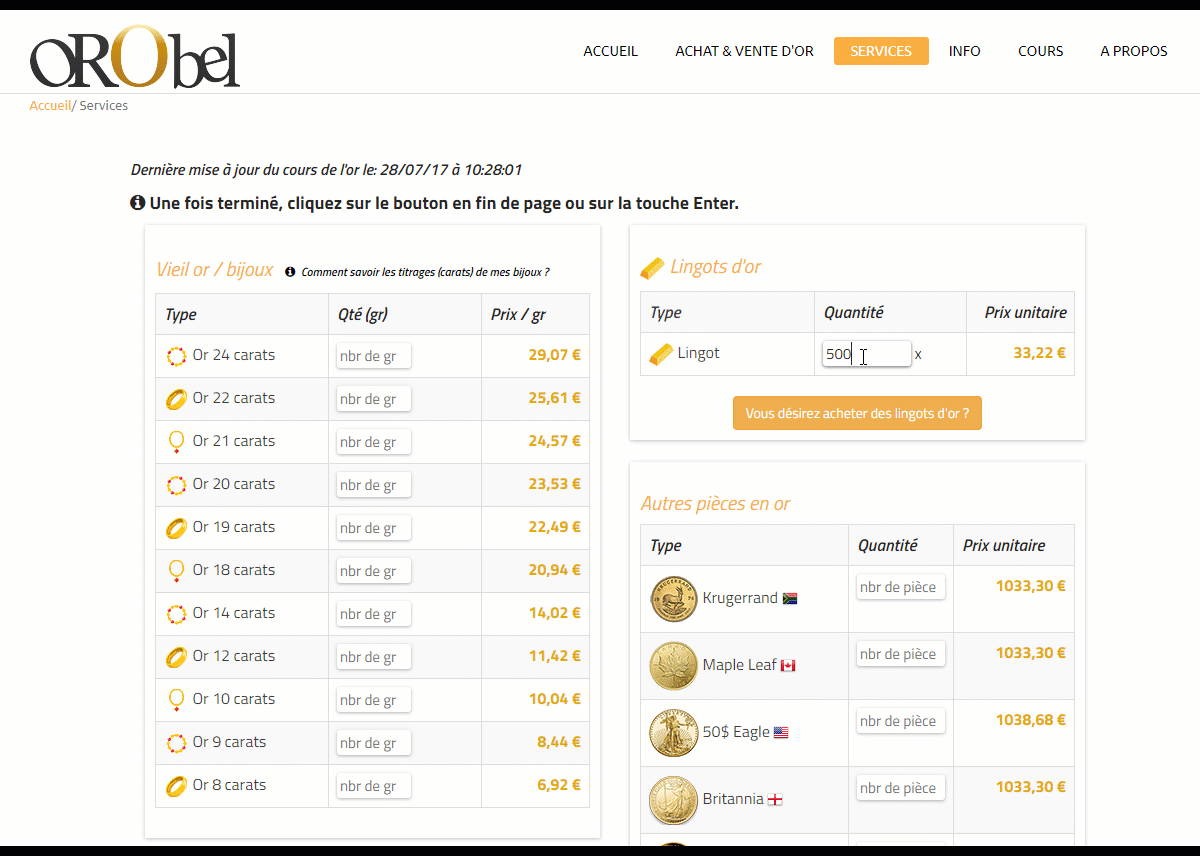
Task: Open ACHAT & VENTE D'OR menu
Action: click(x=744, y=51)
